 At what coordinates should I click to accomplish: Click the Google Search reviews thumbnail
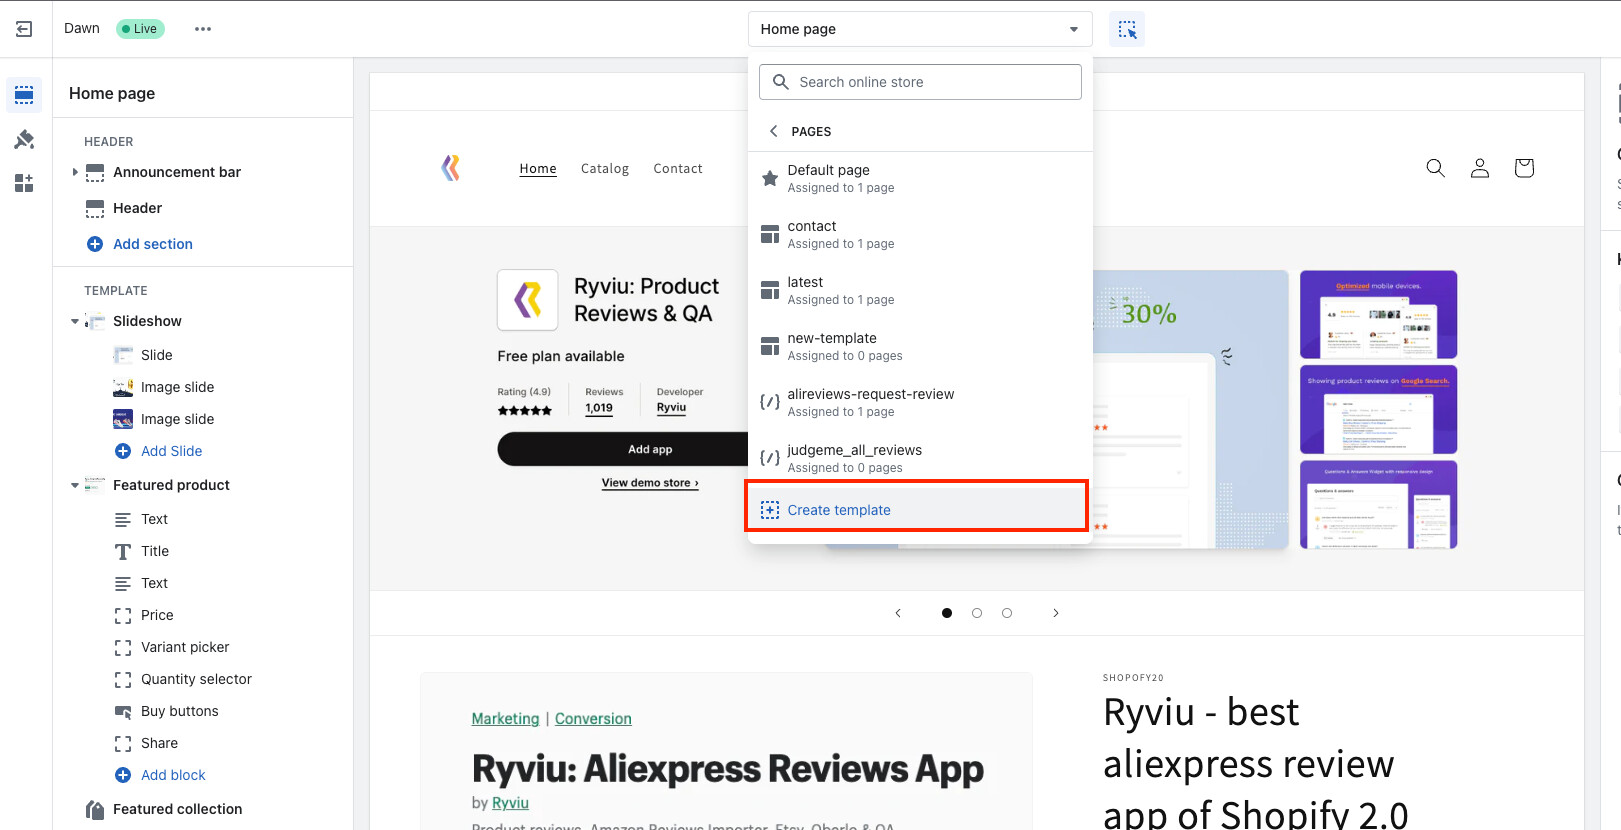point(1378,410)
